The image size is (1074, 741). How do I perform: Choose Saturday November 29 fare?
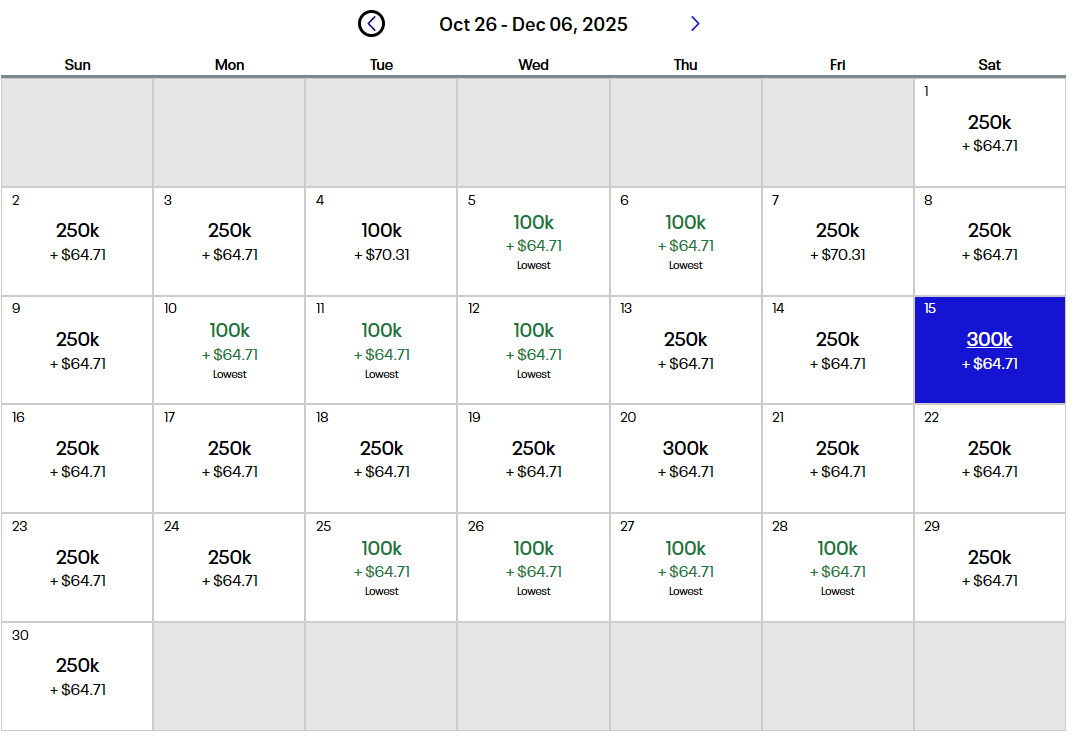(989, 567)
